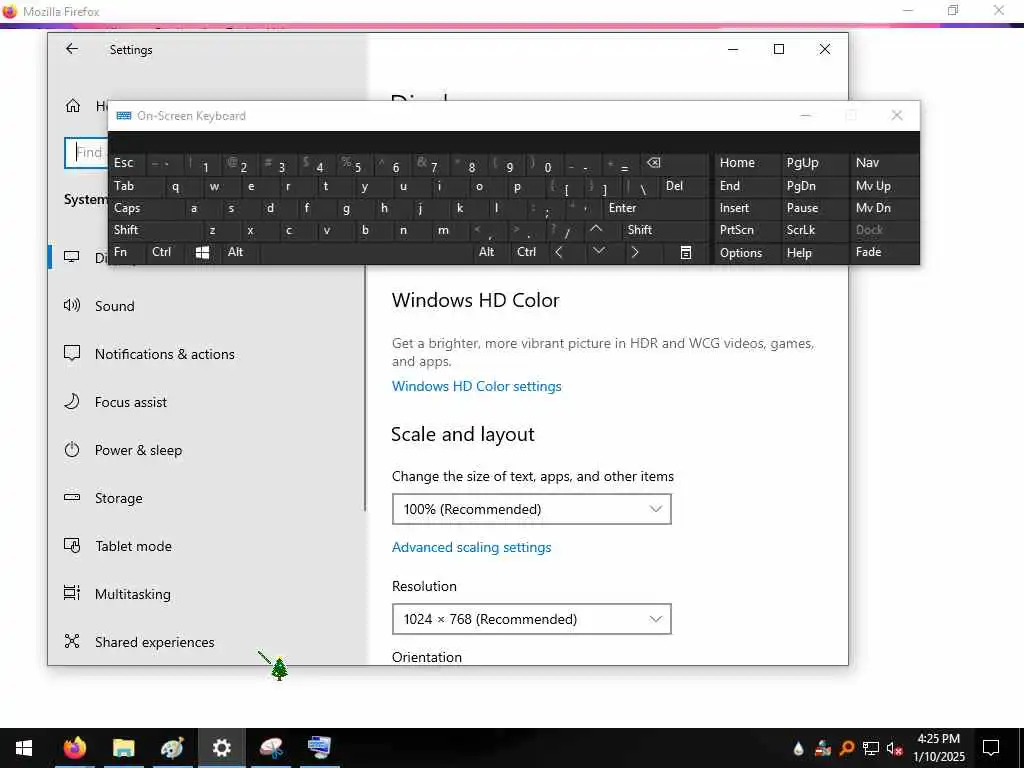This screenshot has width=1024, height=768.
Task: Click PrtScn key on On-Screen Keyboard
Action: point(746,230)
